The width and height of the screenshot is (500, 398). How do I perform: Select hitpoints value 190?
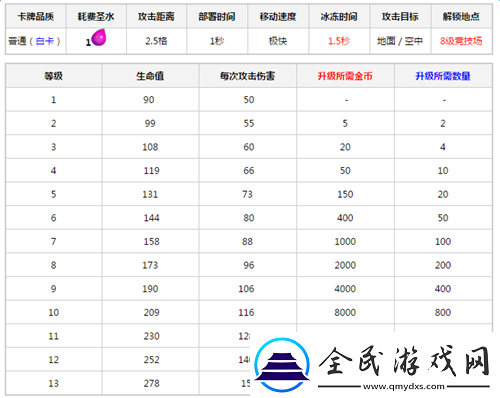pyautogui.click(x=150, y=289)
